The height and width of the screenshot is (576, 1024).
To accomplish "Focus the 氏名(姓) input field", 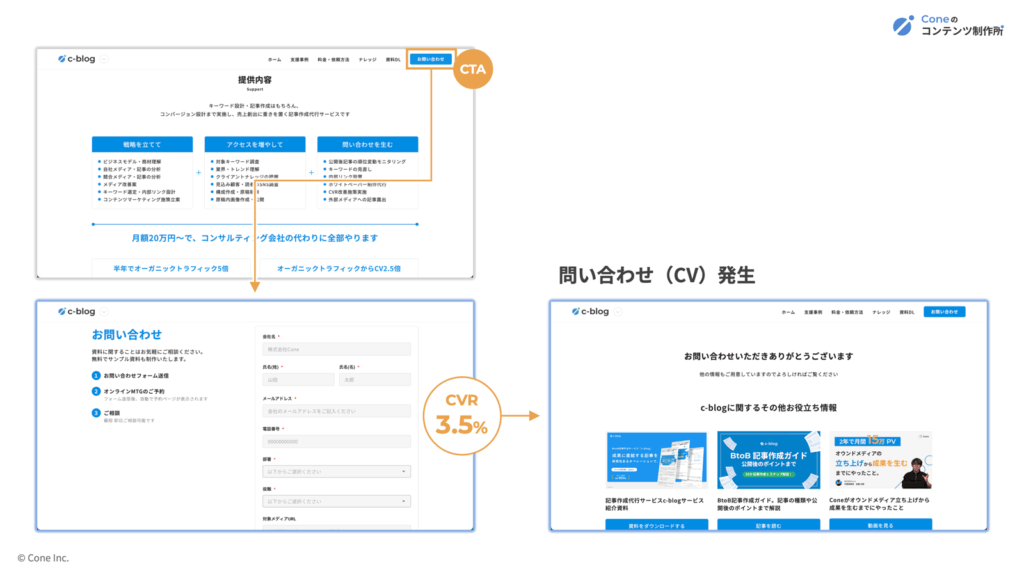I will pos(298,379).
